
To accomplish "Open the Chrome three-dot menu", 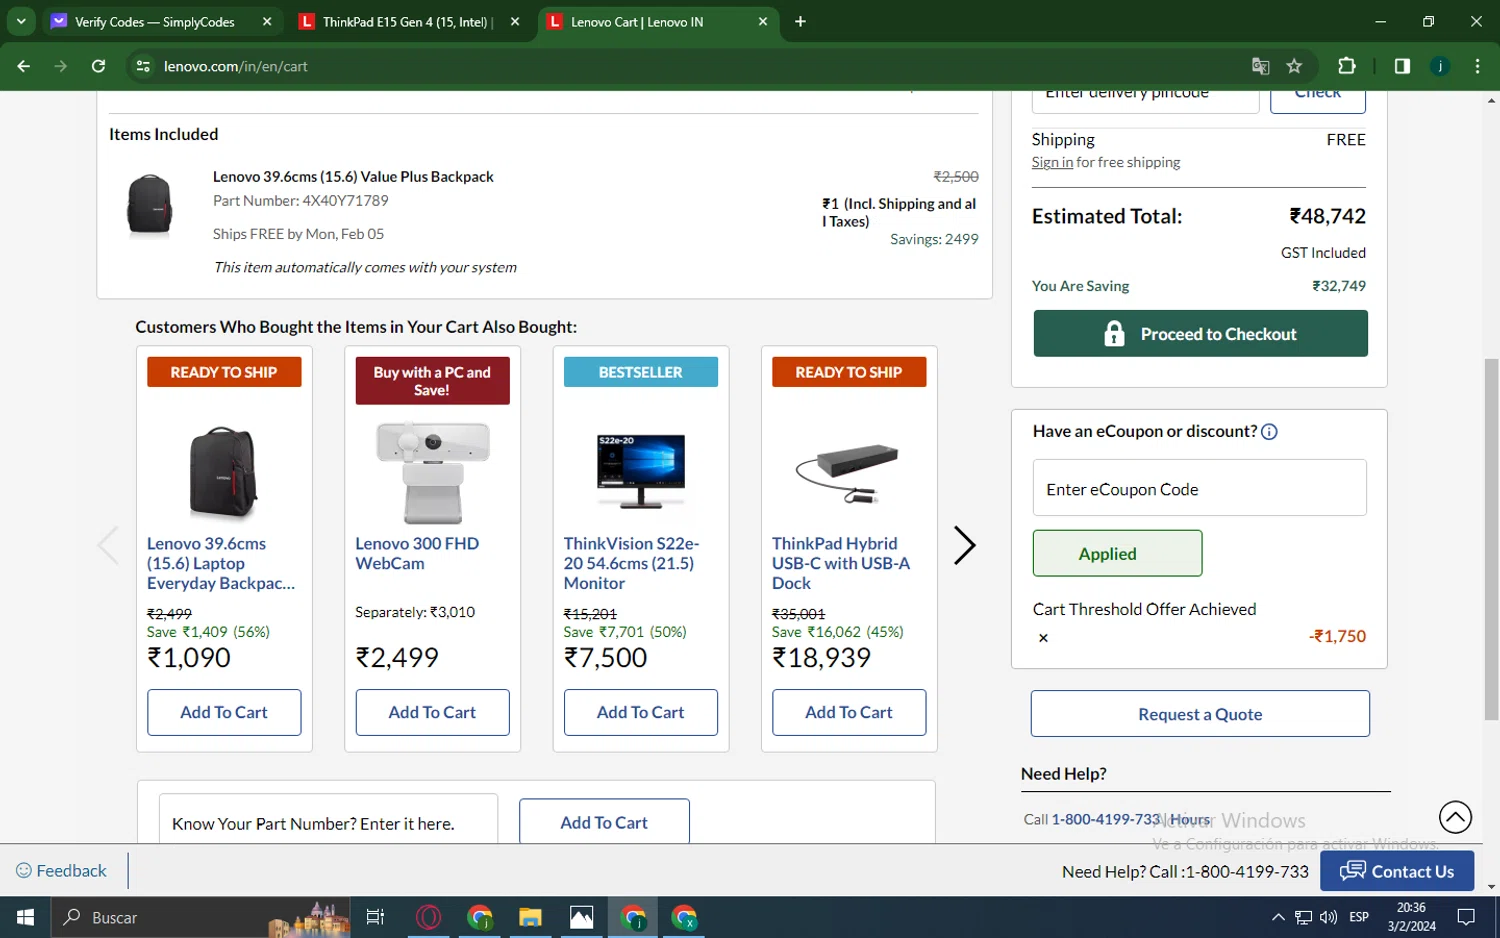I will point(1477,66).
